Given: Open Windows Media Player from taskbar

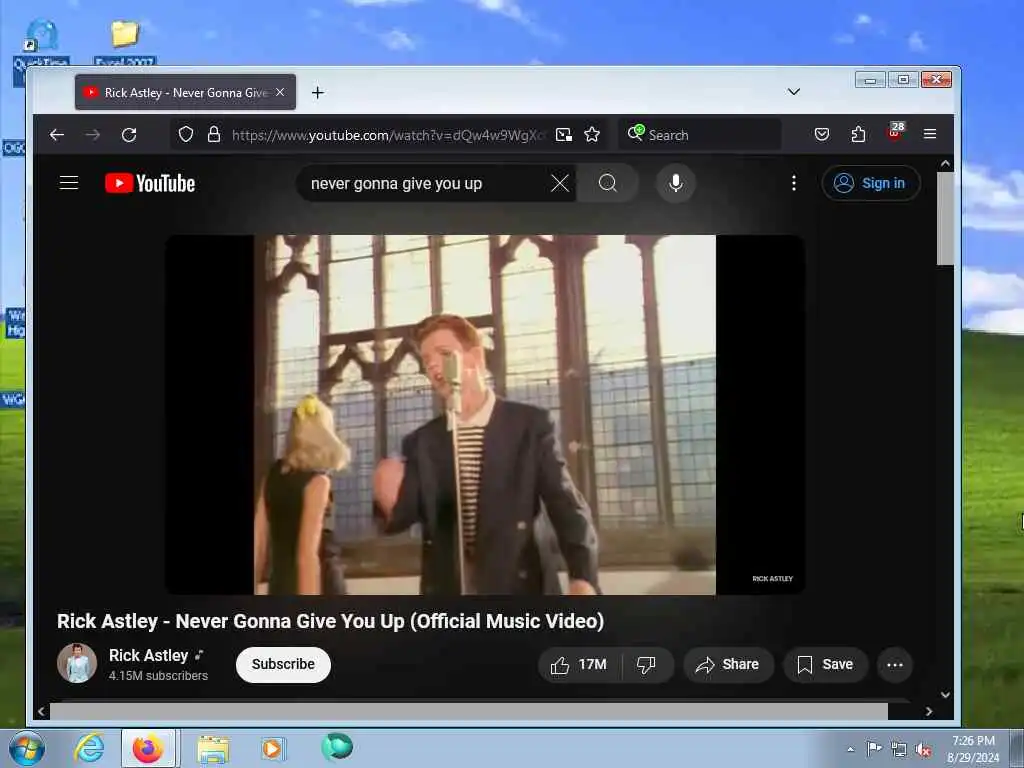Looking at the screenshot, I should [272, 748].
